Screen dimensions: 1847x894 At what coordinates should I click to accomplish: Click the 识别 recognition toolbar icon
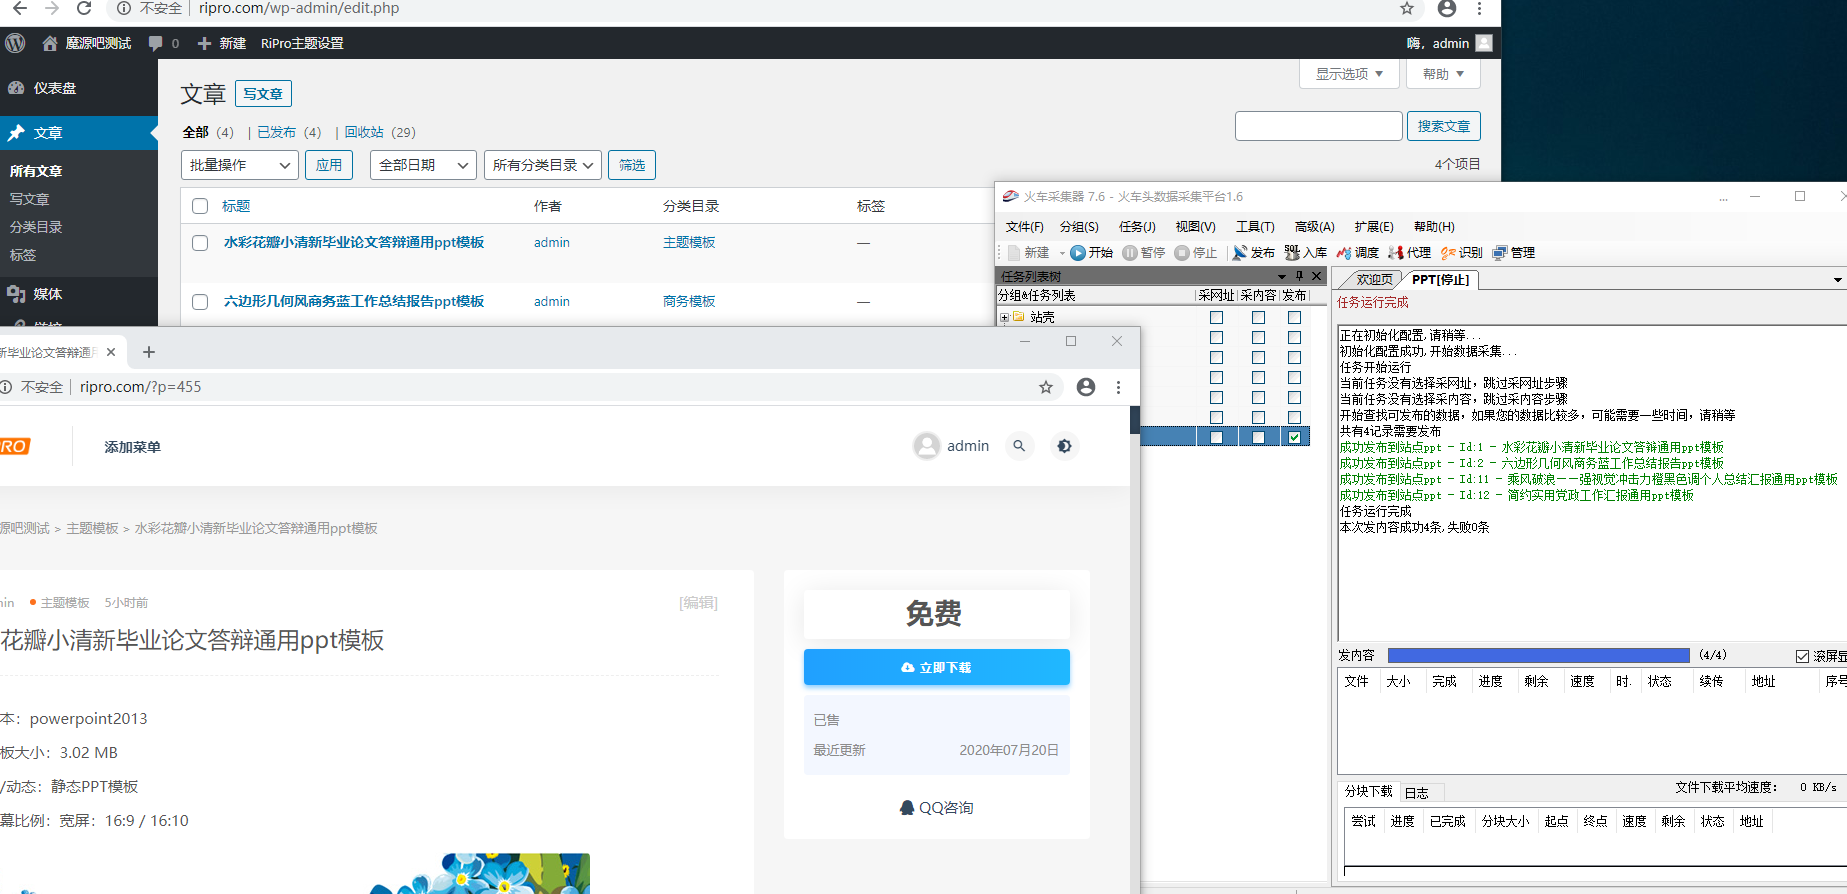coord(1448,253)
